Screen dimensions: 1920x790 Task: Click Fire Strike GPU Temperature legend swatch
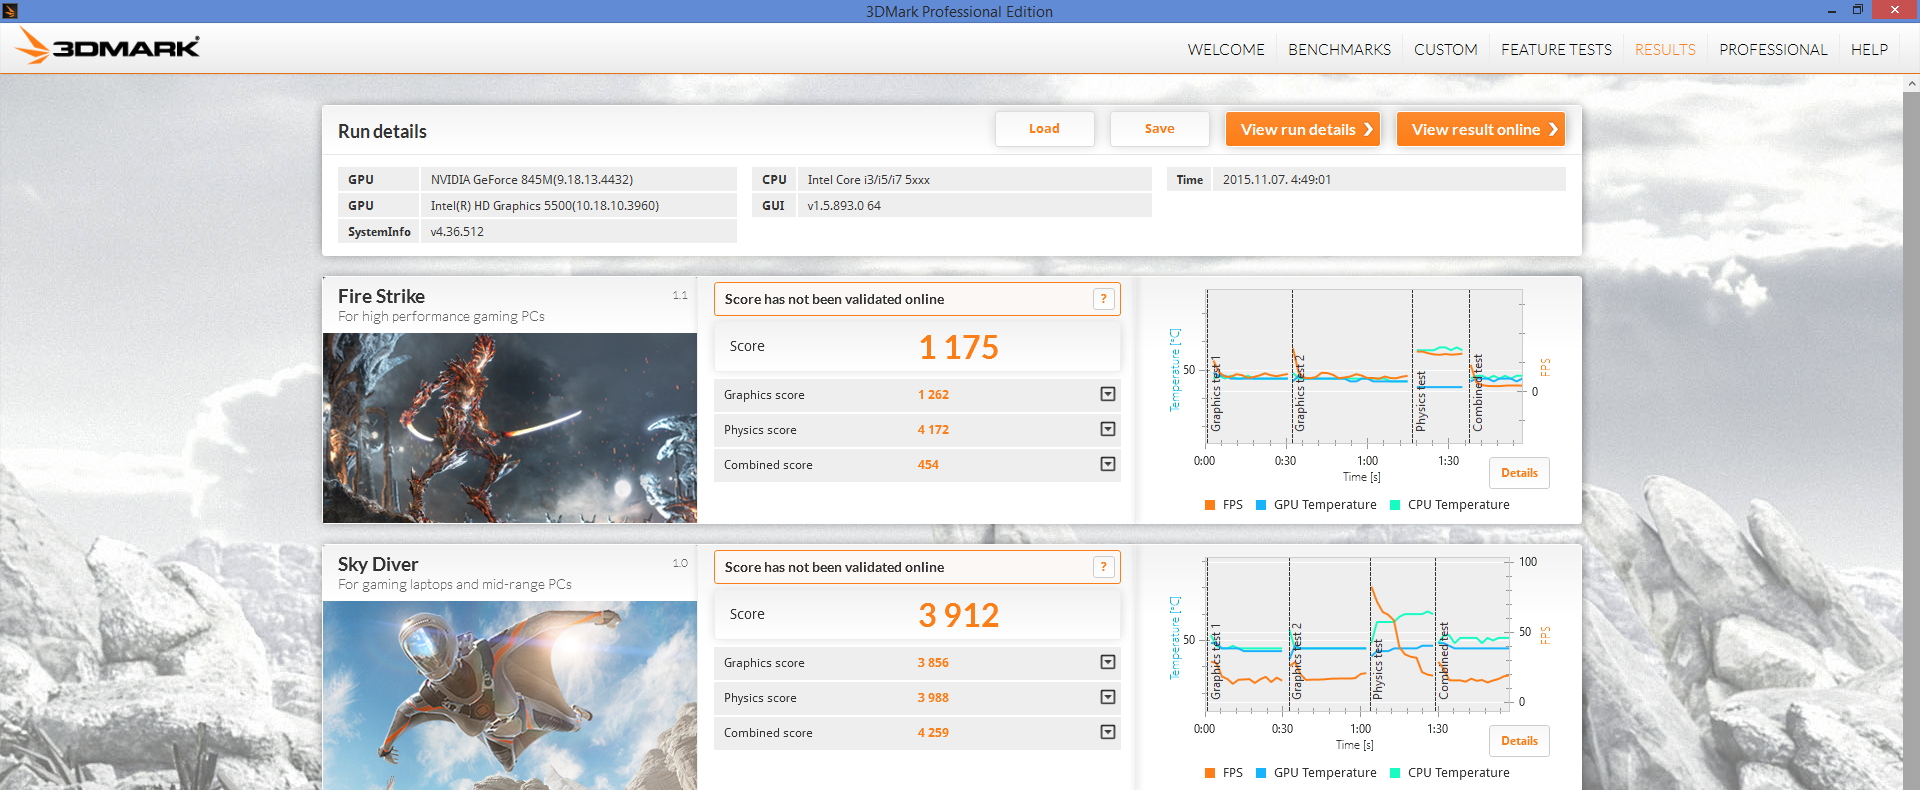[1261, 505]
